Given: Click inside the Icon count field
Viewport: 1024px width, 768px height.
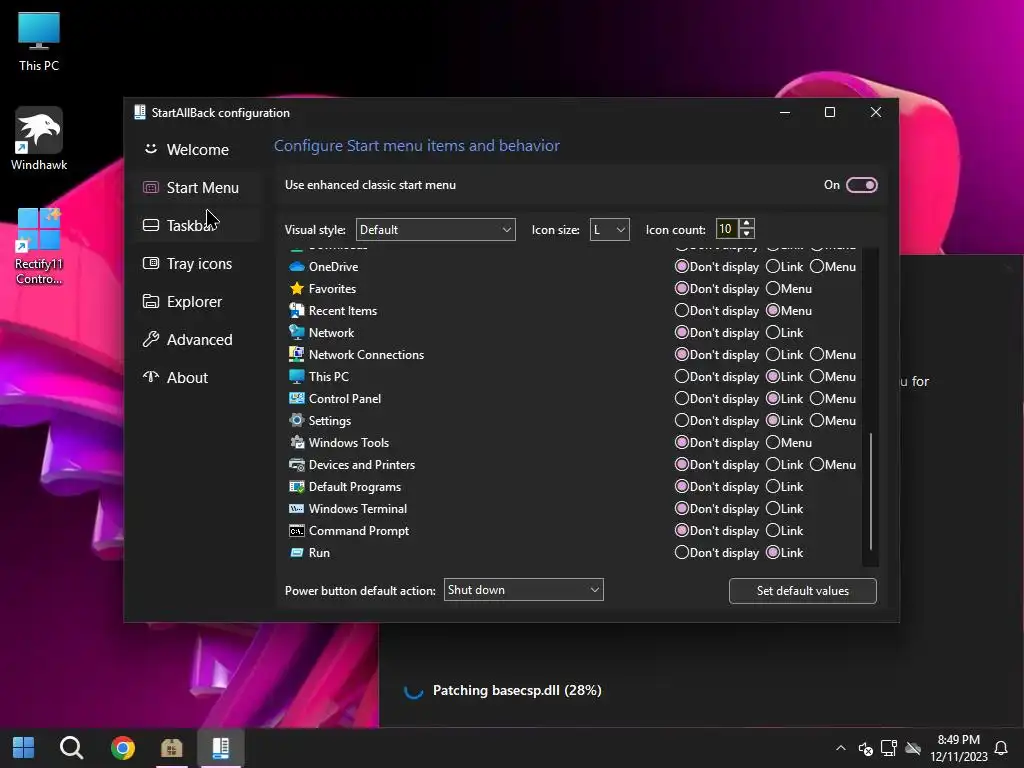Looking at the screenshot, I should (727, 229).
